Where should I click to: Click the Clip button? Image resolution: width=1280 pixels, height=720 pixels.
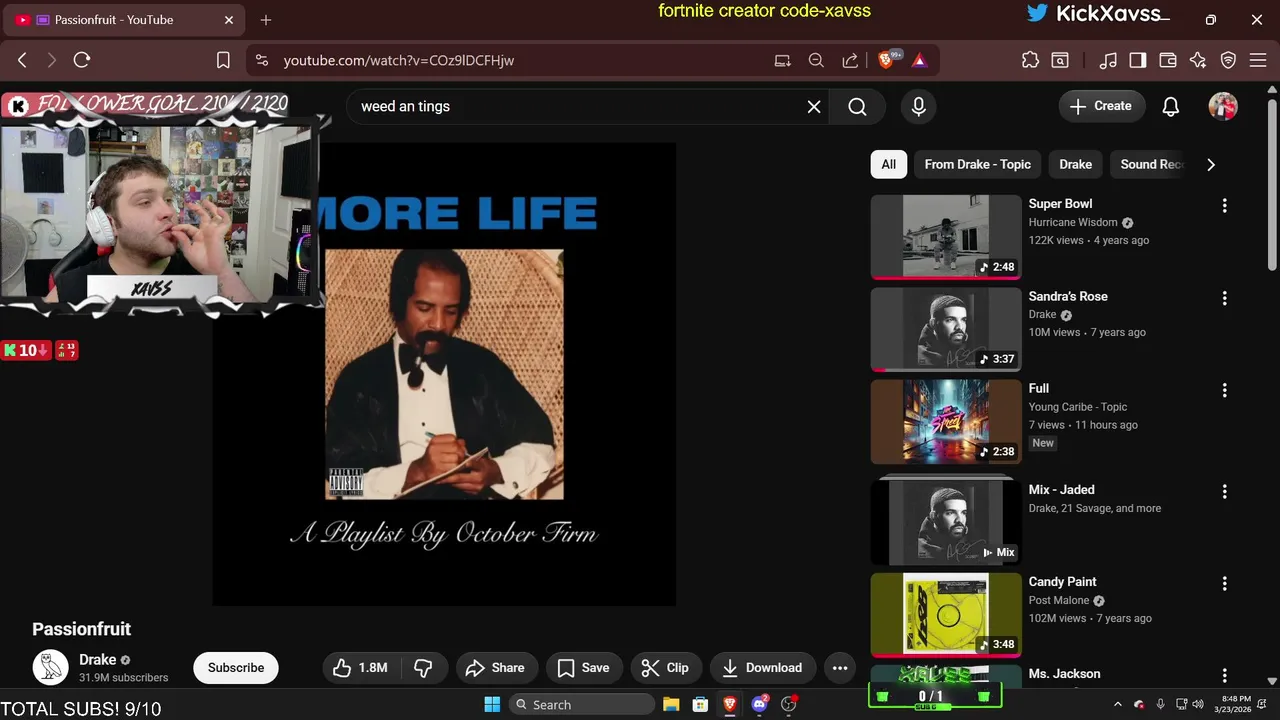[x=665, y=668]
